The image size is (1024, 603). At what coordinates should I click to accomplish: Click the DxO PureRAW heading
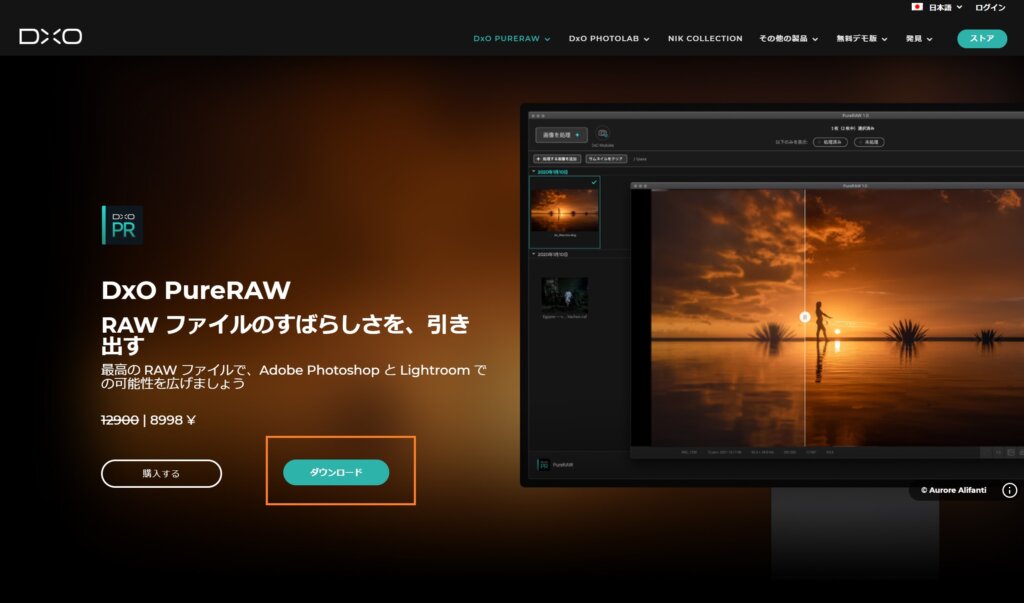(x=196, y=290)
